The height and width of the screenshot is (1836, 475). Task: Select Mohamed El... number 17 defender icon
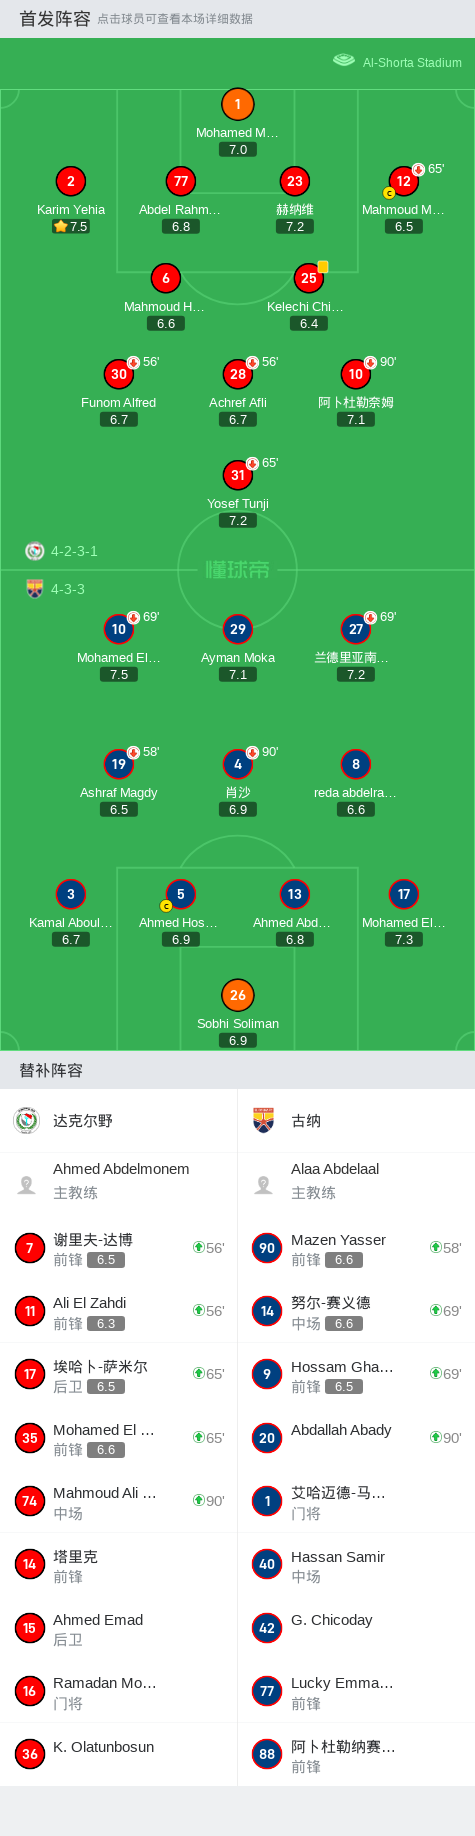[x=403, y=894]
